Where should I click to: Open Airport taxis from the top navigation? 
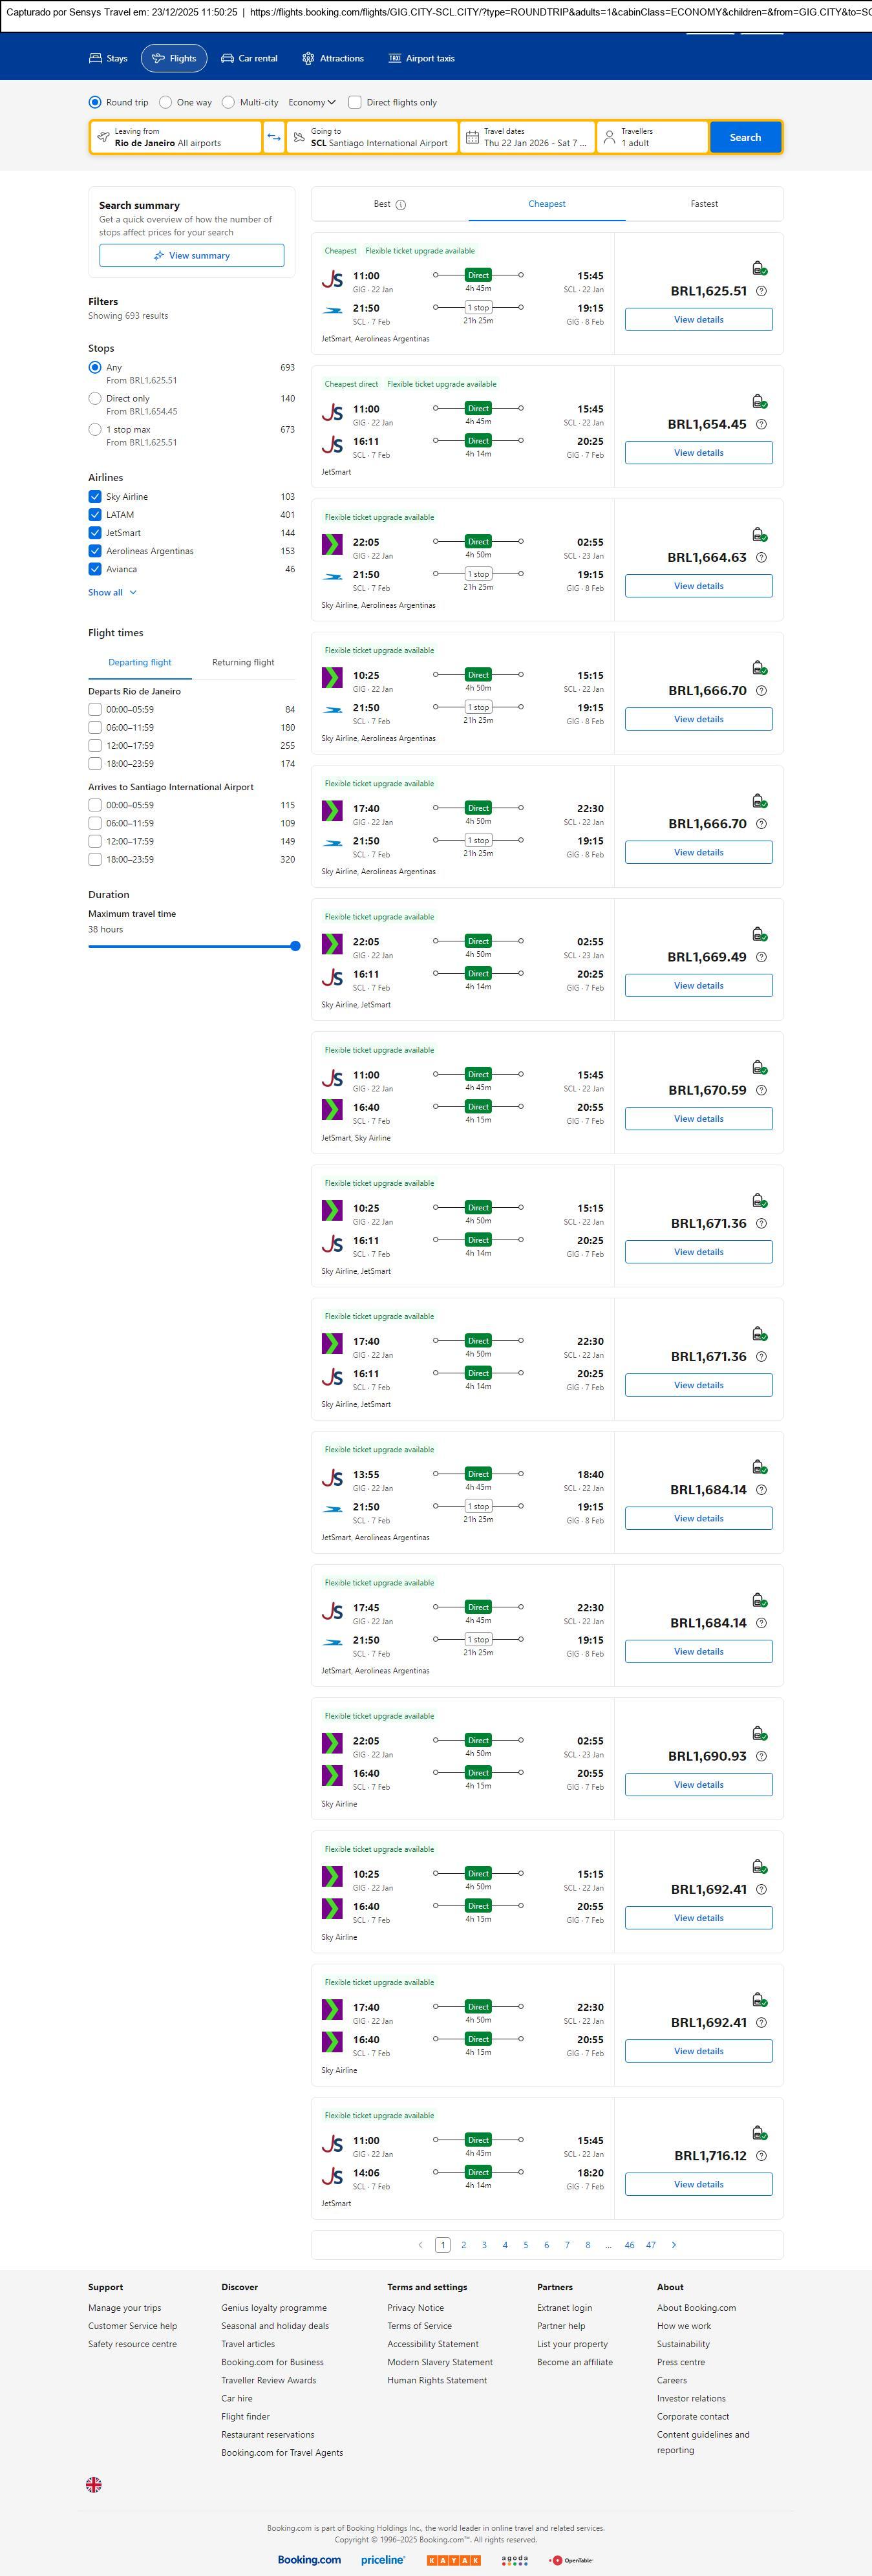click(x=421, y=59)
